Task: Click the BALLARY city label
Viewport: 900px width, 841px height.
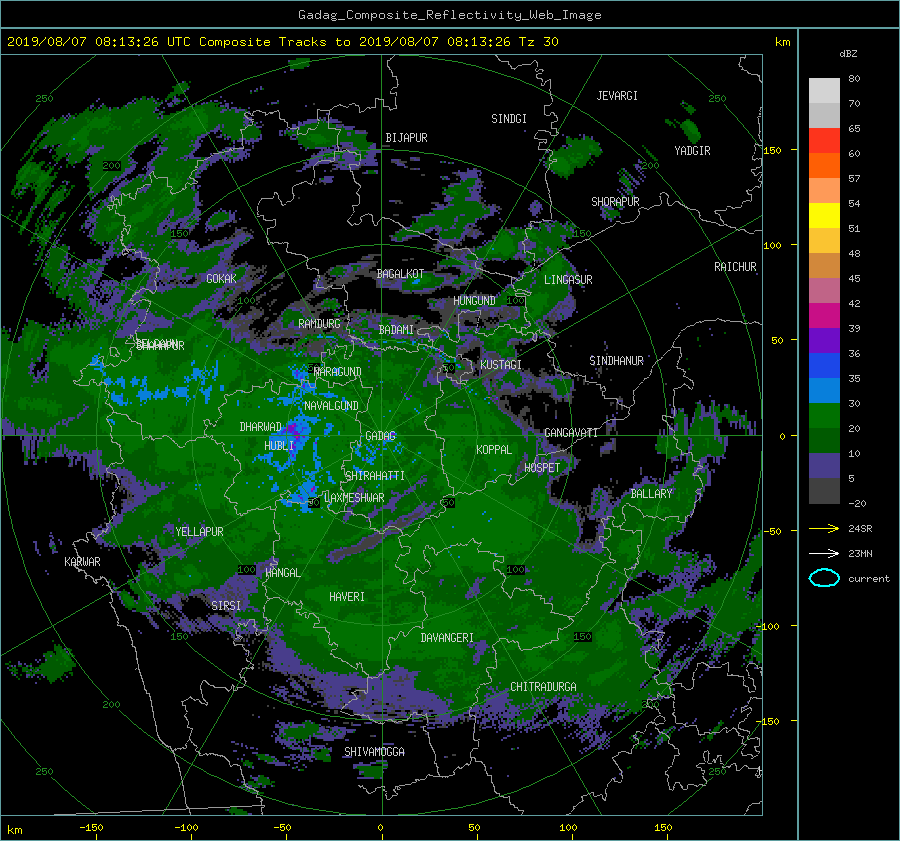Action: [x=651, y=494]
